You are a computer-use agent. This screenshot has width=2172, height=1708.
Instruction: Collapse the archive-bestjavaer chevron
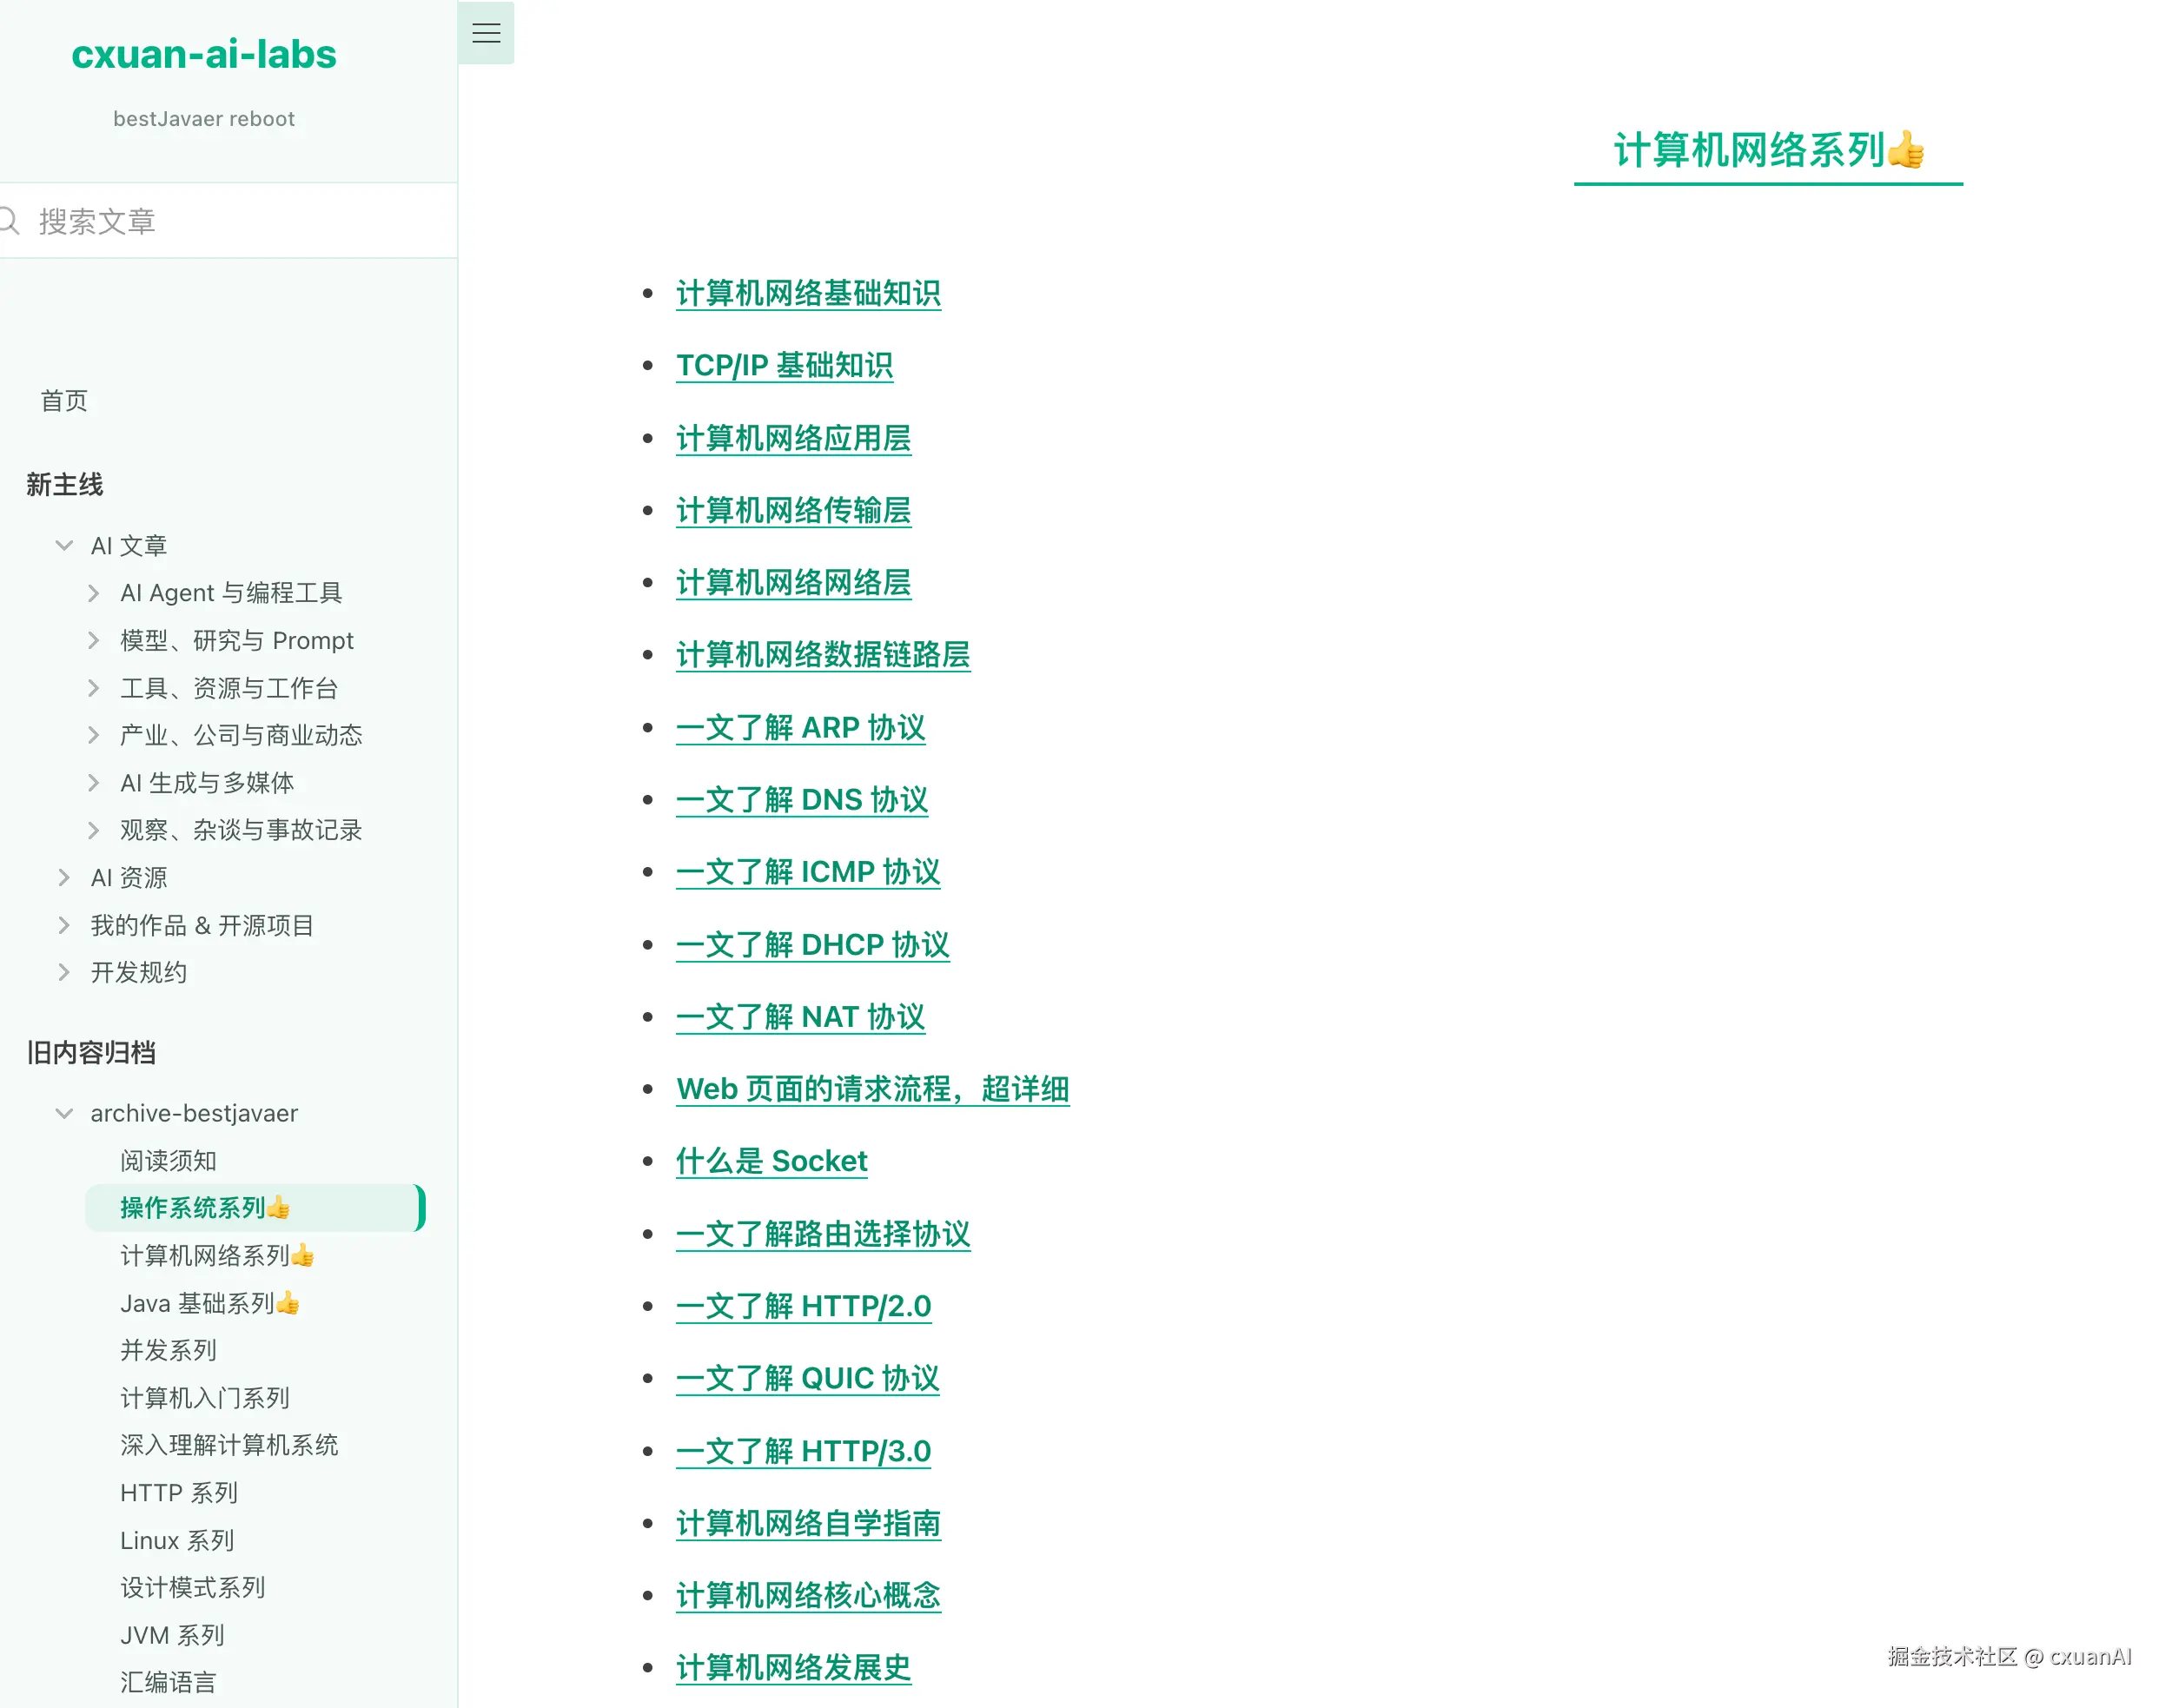(x=64, y=1113)
